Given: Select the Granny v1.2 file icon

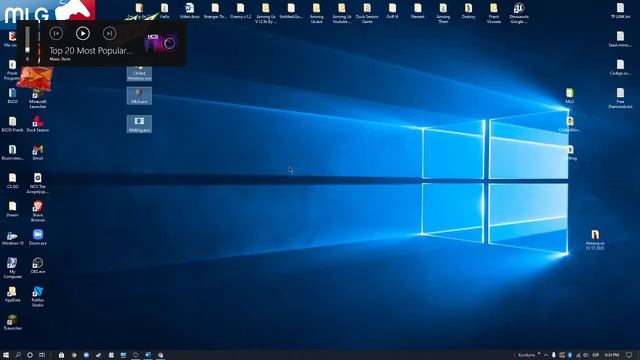Looking at the screenshot, I should [240, 11].
